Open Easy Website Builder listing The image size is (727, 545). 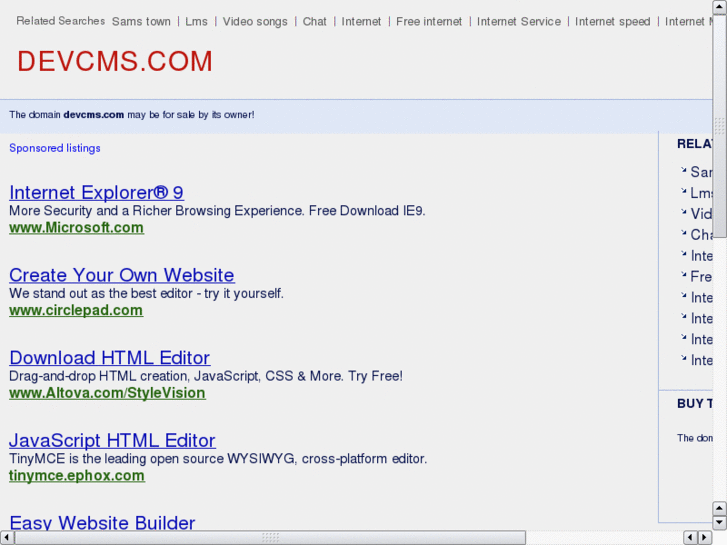(x=102, y=523)
